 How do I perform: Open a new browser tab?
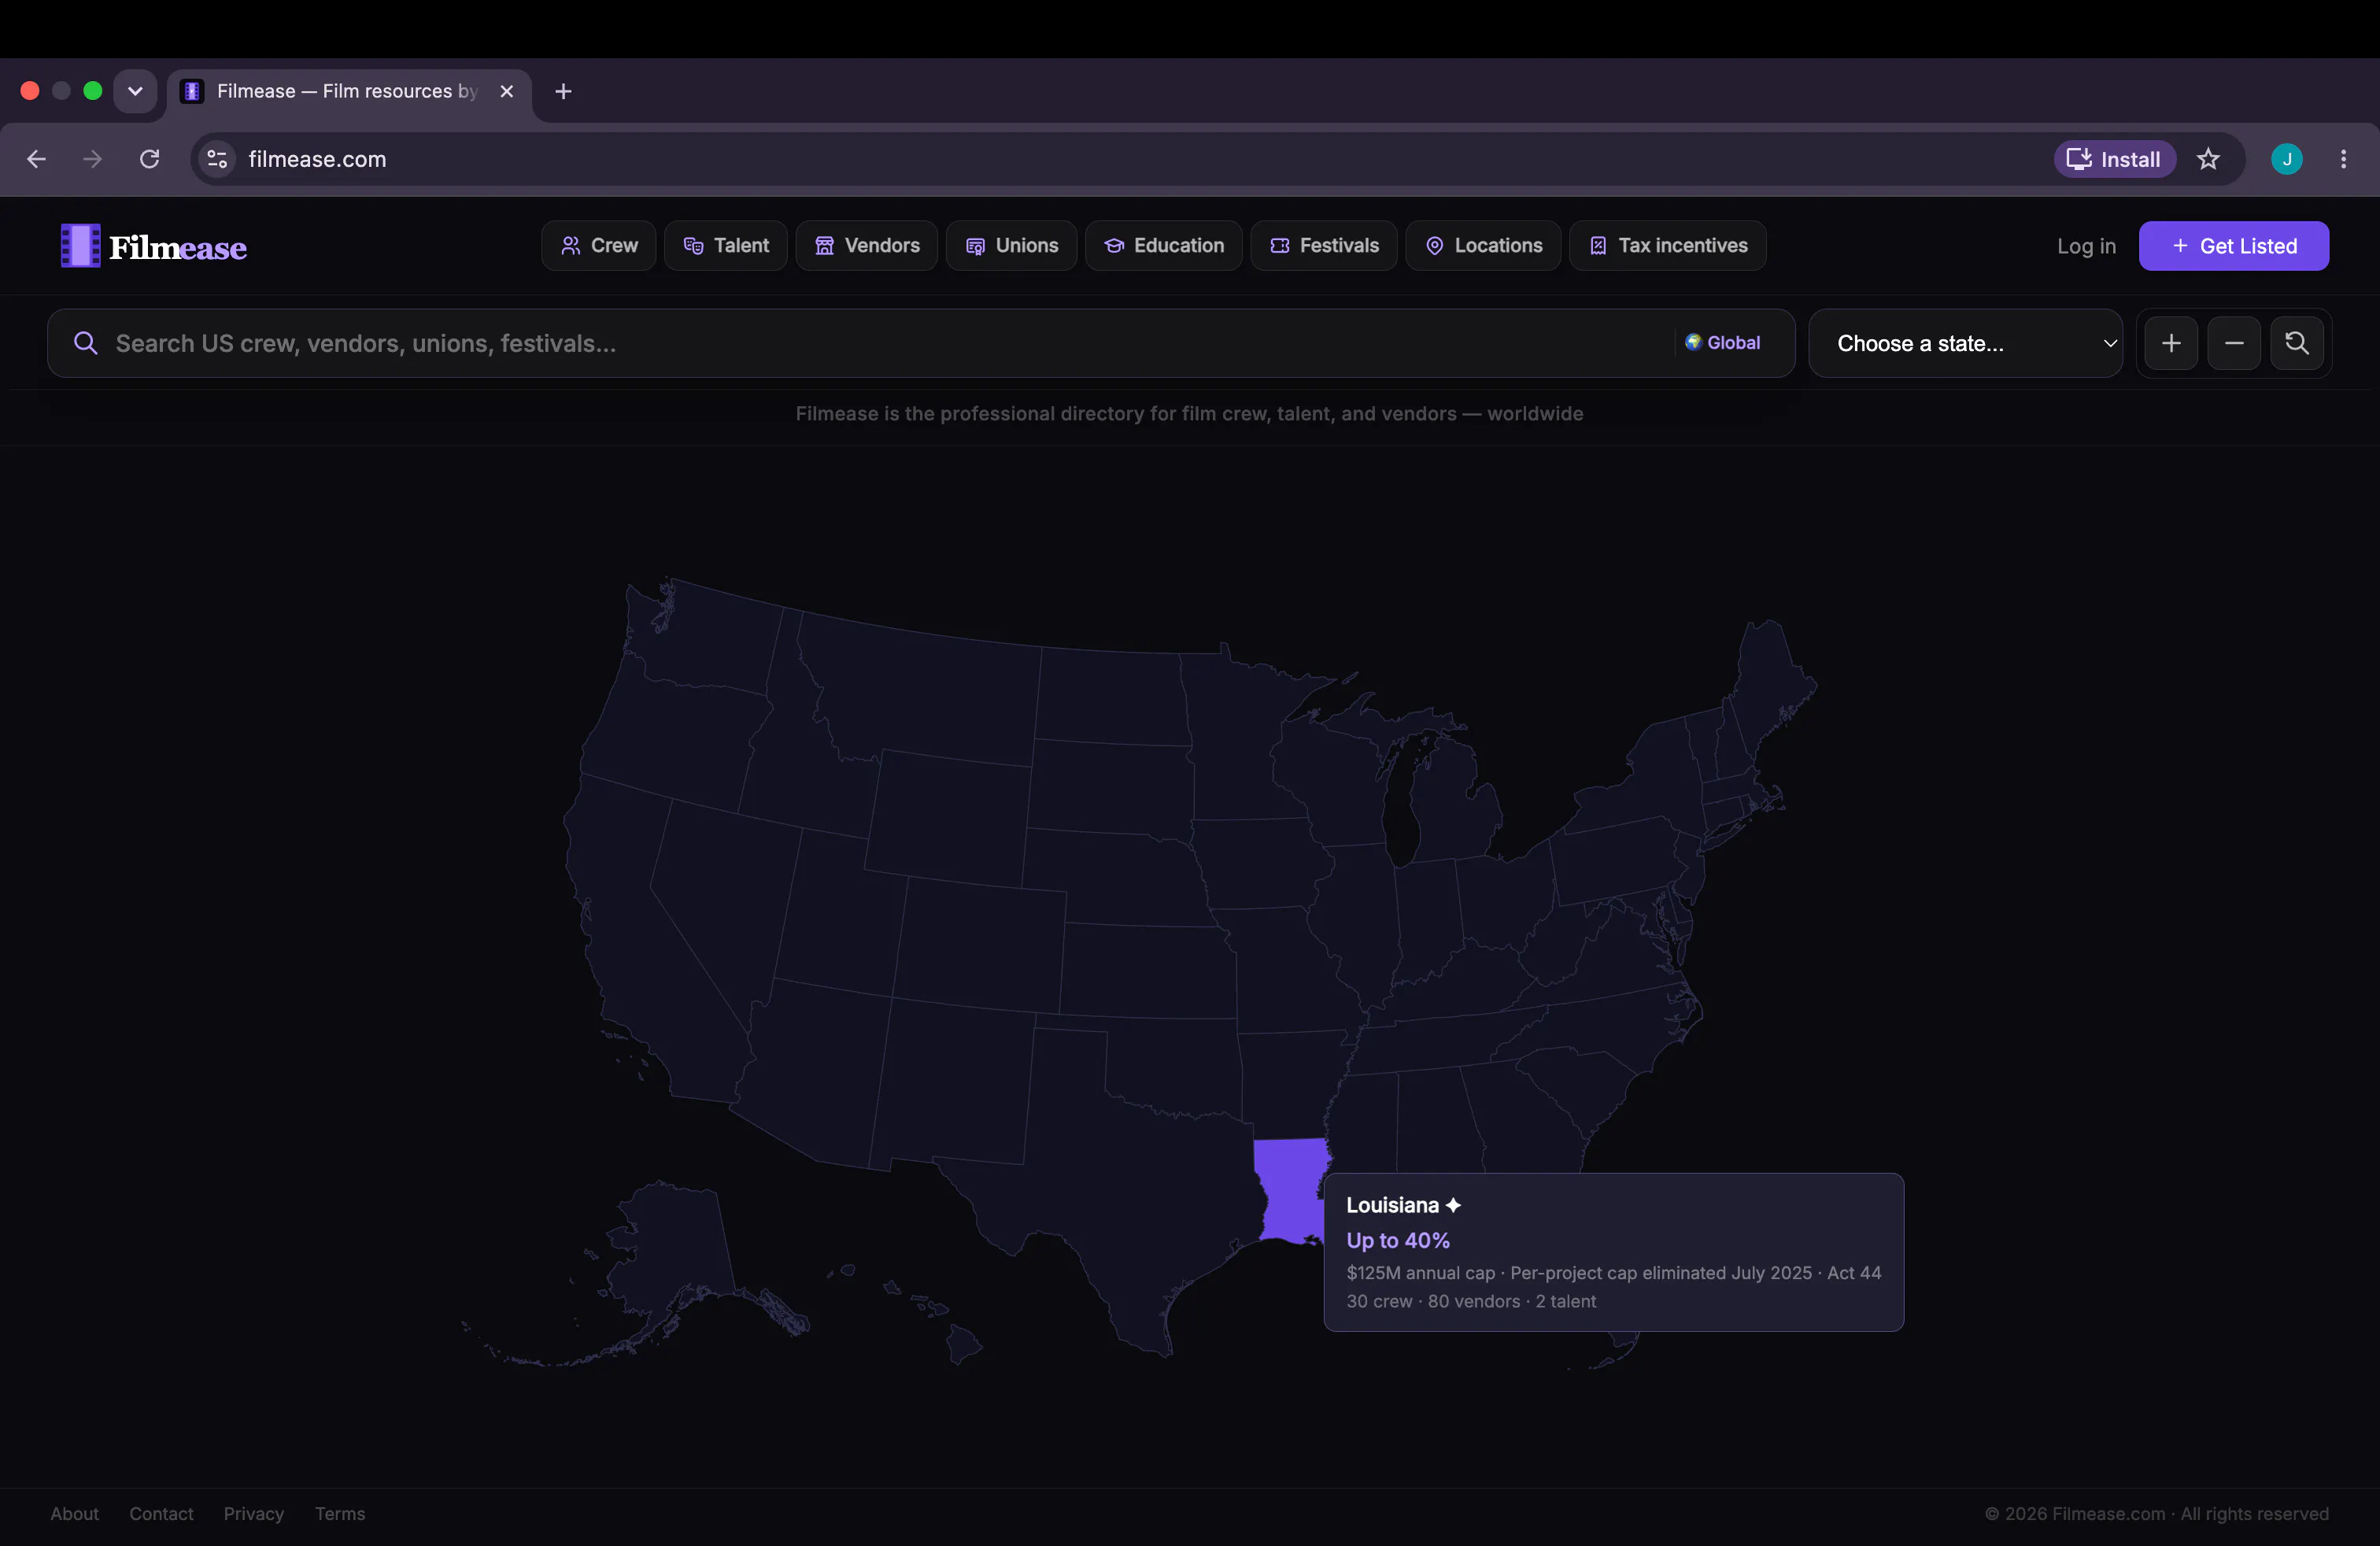[563, 91]
